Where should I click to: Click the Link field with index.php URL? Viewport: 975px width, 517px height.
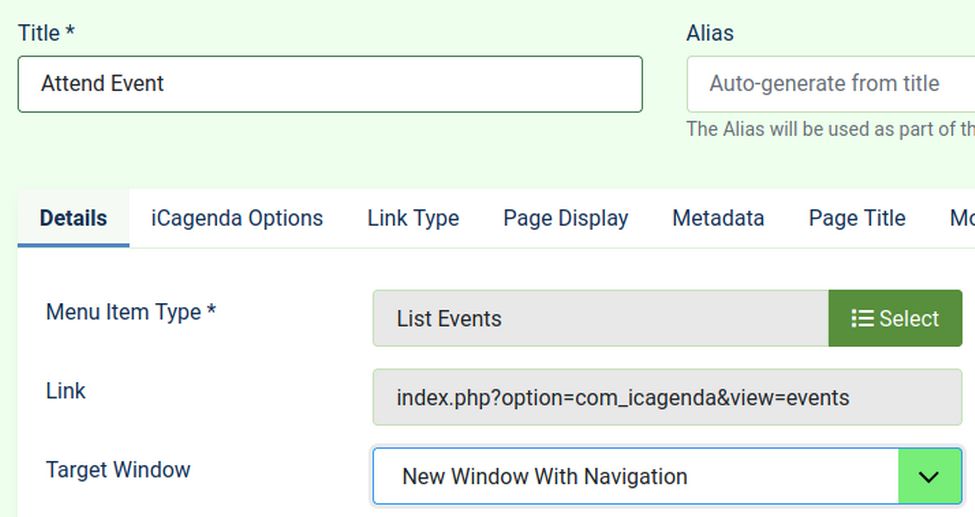pyautogui.click(x=667, y=398)
